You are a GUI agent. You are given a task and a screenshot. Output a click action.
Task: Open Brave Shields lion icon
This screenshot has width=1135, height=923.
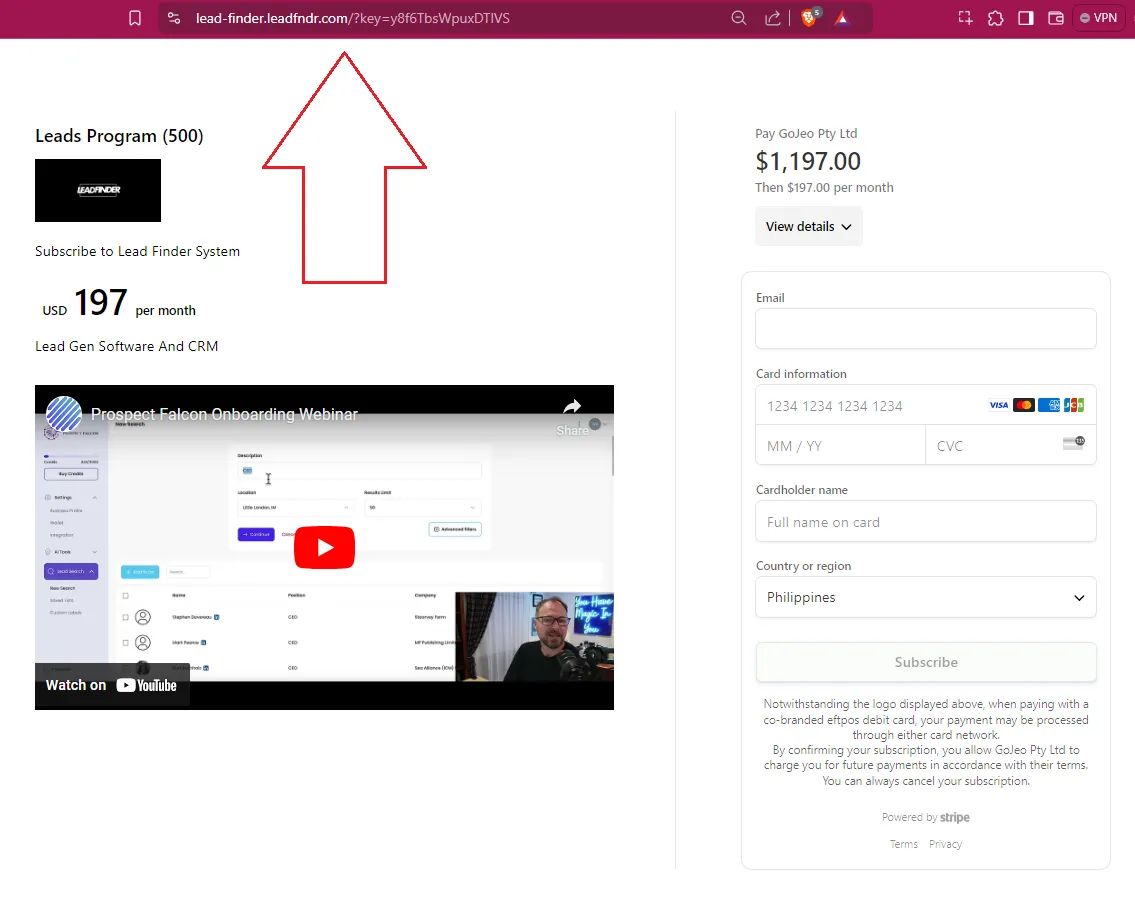810,17
